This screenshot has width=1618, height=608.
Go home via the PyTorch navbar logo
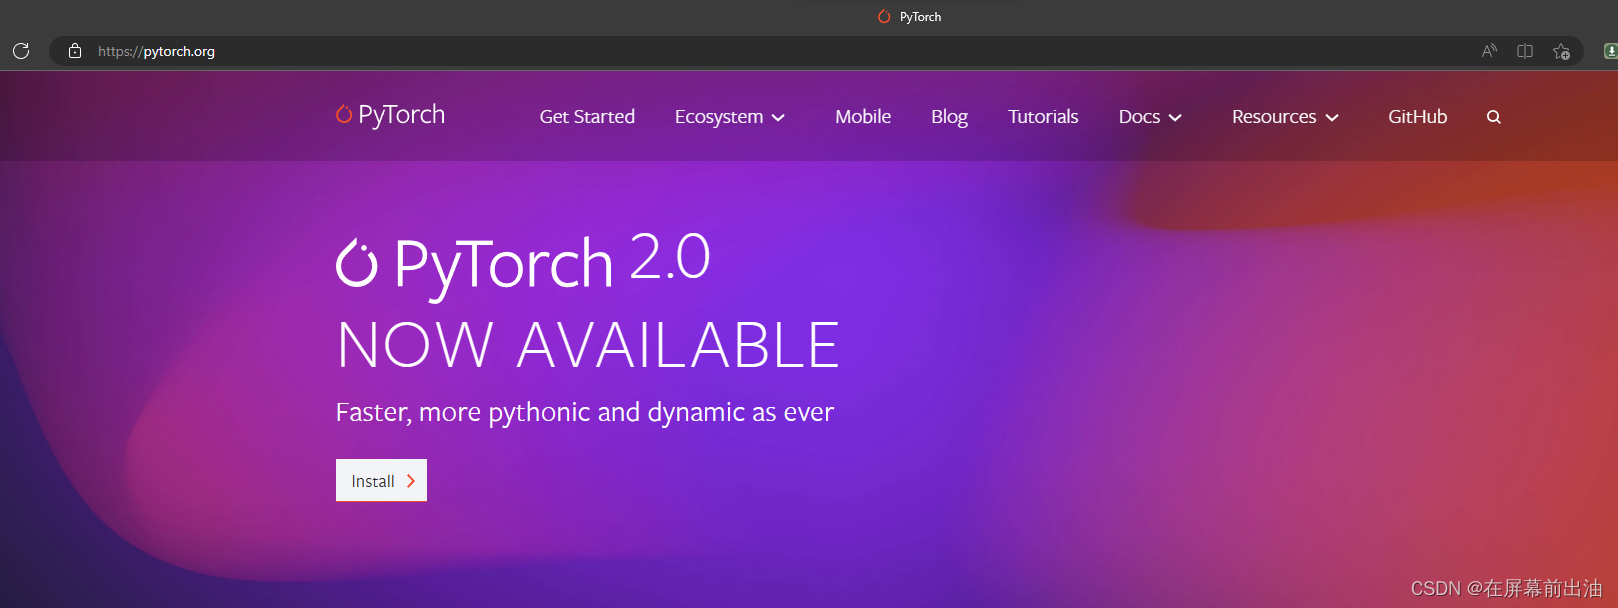pos(390,115)
